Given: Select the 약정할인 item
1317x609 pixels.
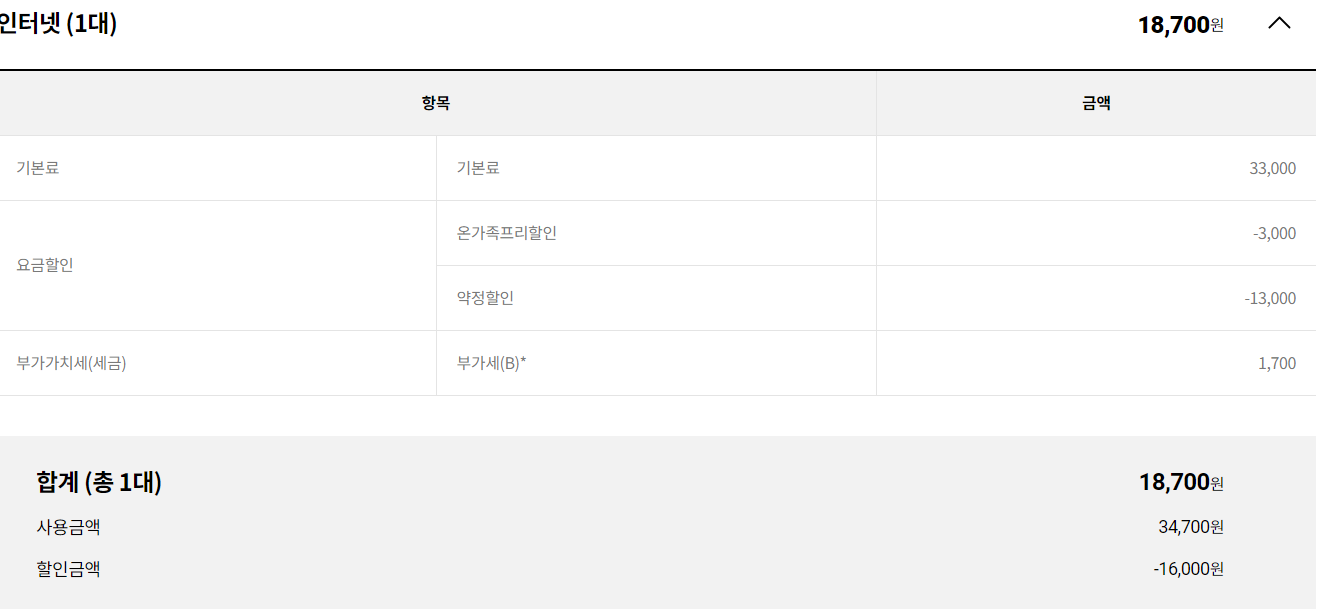Looking at the screenshot, I should point(485,298).
